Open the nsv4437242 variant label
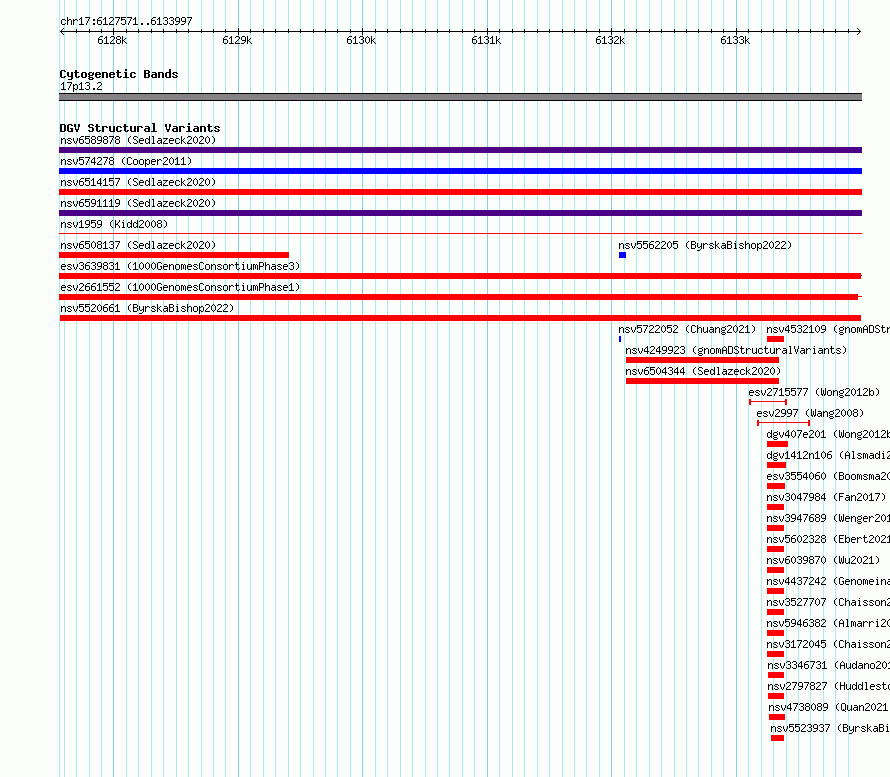 [828, 581]
